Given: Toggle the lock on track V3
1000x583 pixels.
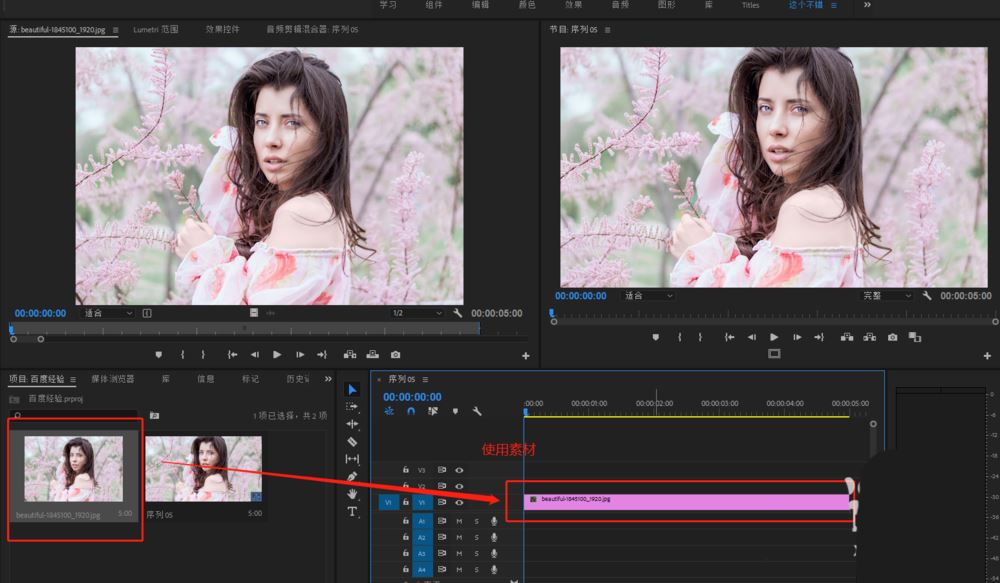Looking at the screenshot, I should click(405, 469).
